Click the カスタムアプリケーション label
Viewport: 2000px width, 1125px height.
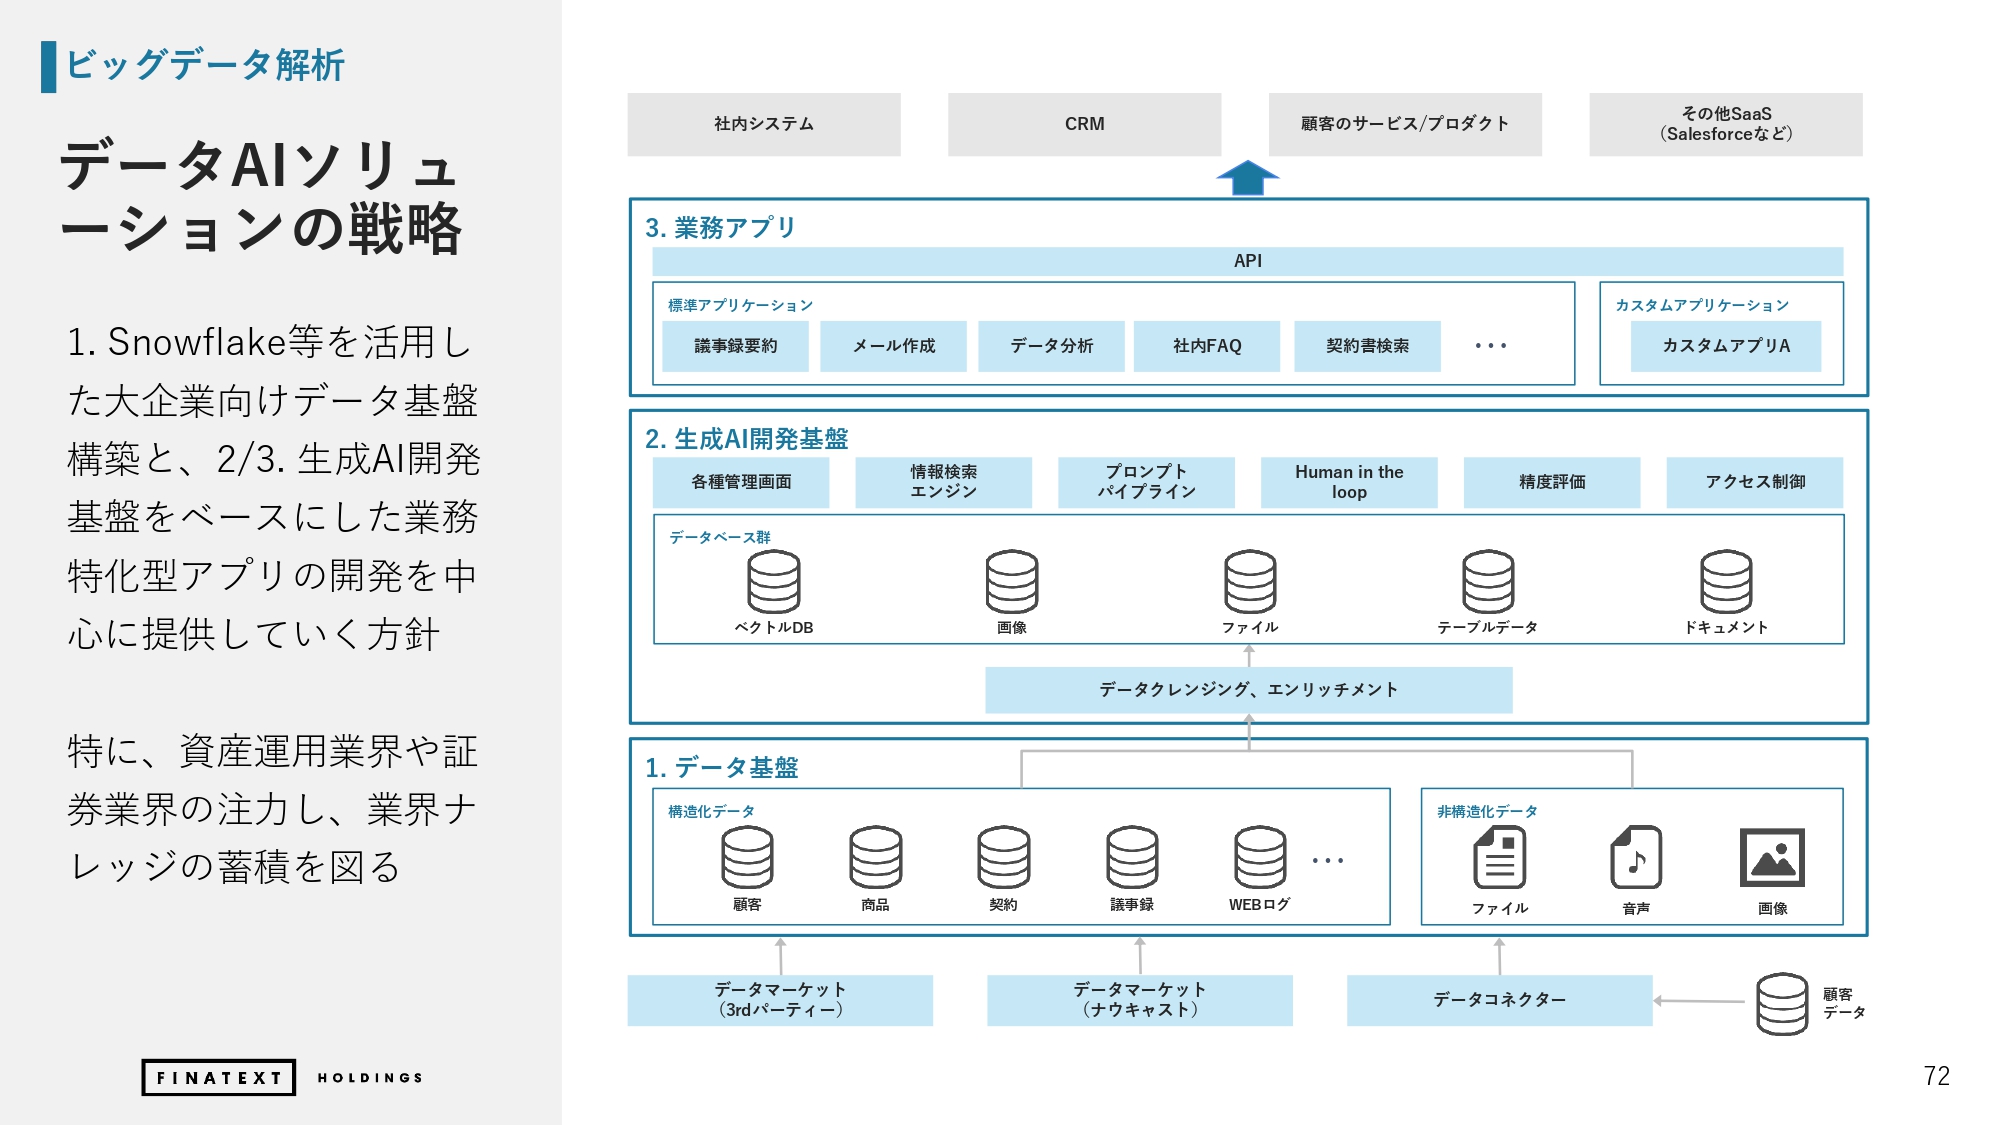click(1702, 305)
